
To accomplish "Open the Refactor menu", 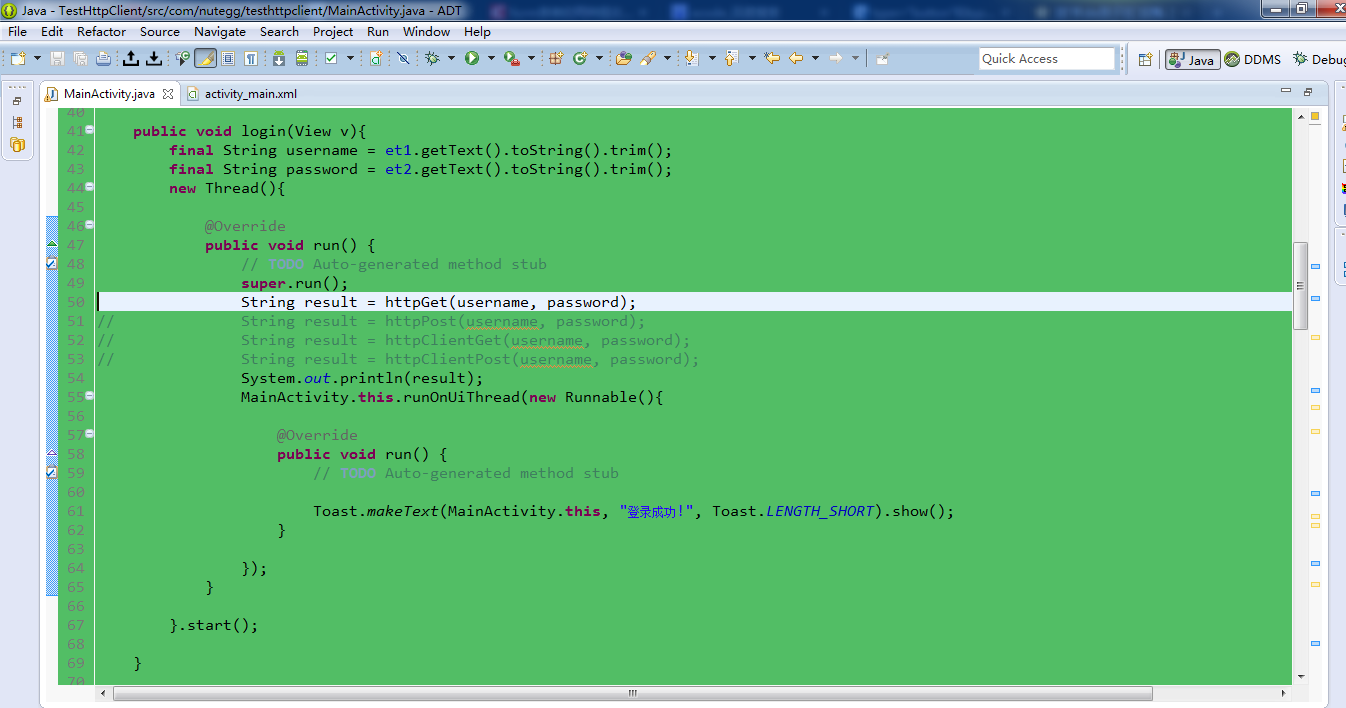I will coord(101,31).
